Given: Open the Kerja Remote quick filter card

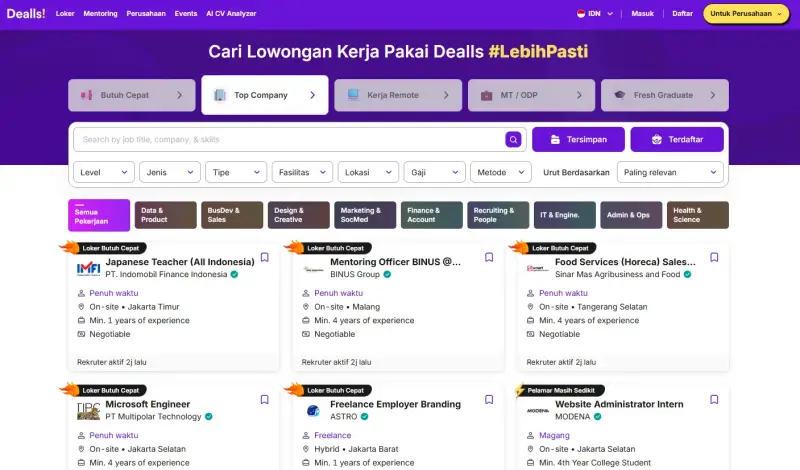Looking at the screenshot, I should tap(398, 95).
